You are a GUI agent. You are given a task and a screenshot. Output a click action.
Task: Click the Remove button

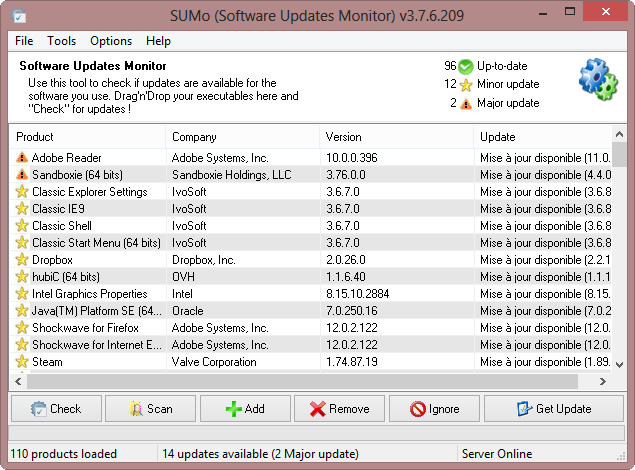(x=339, y=409)
